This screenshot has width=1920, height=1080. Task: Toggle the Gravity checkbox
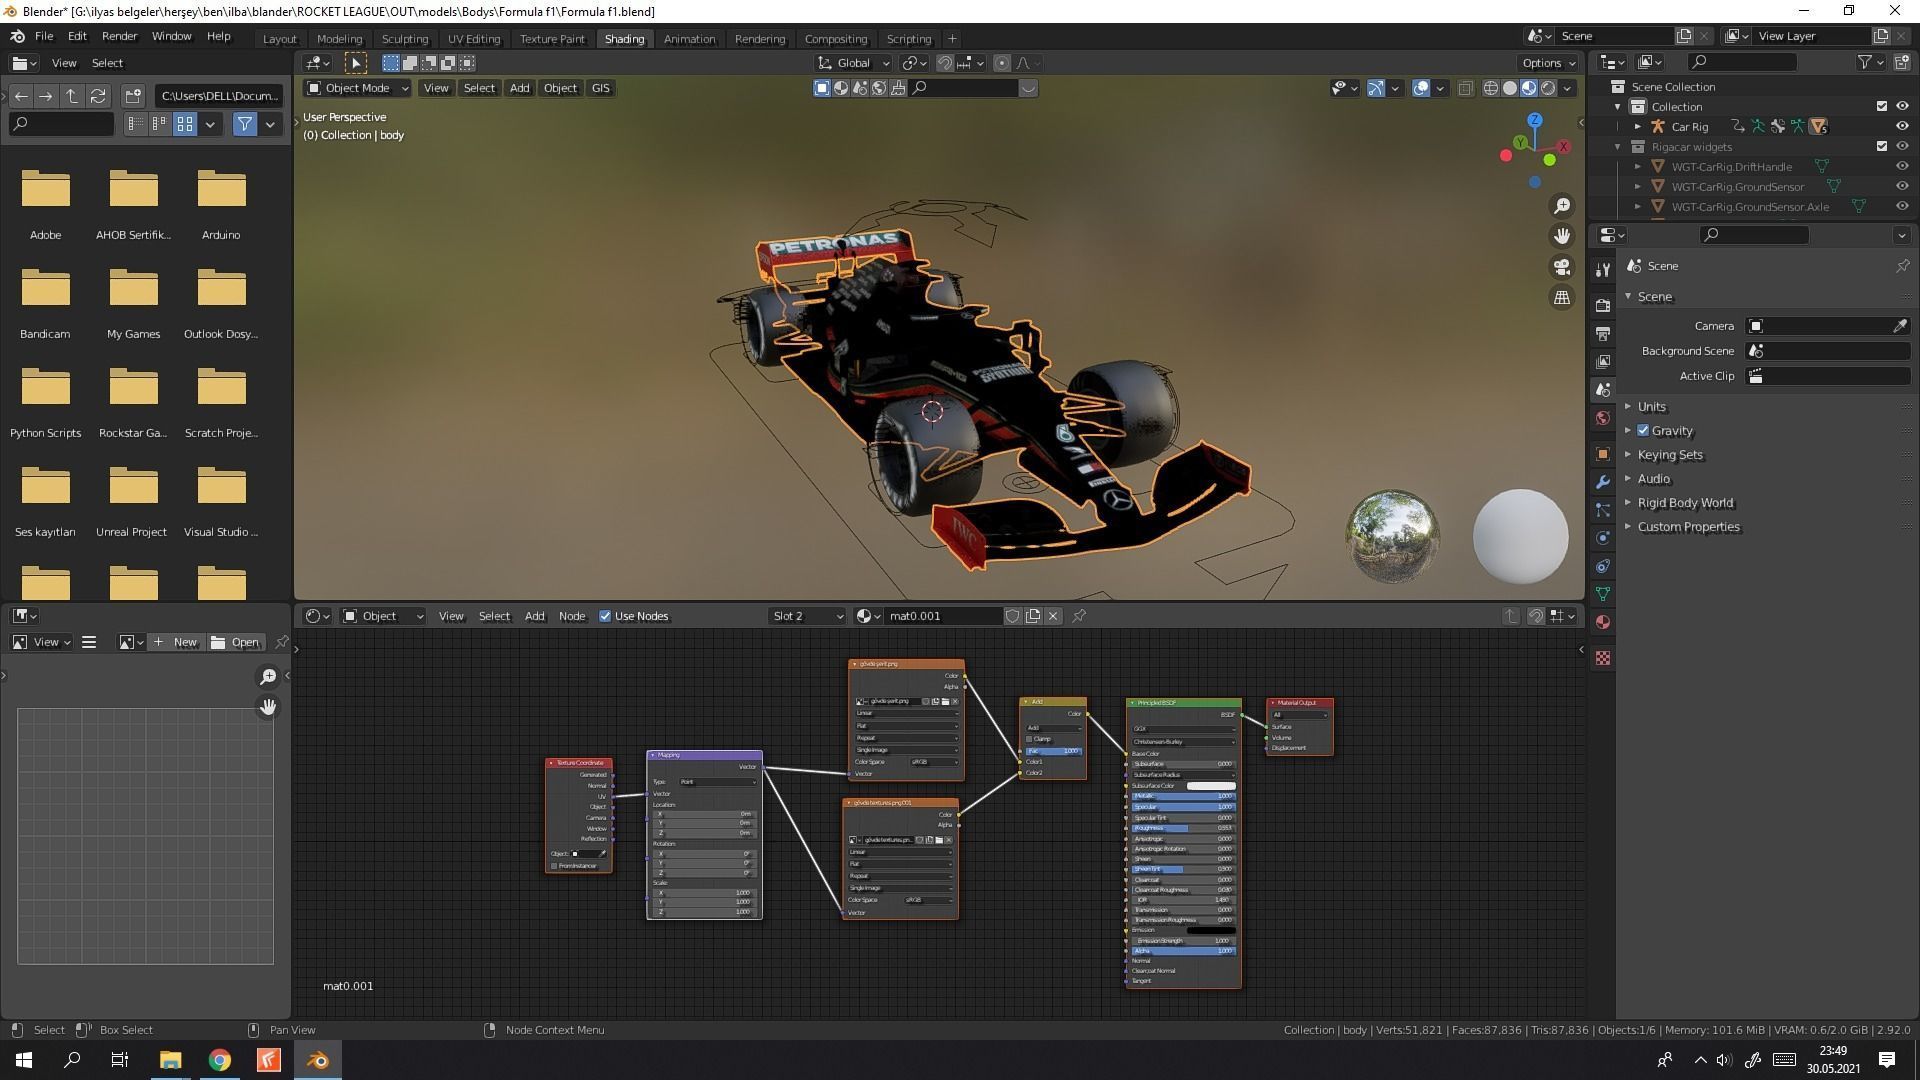(1642, 431)
